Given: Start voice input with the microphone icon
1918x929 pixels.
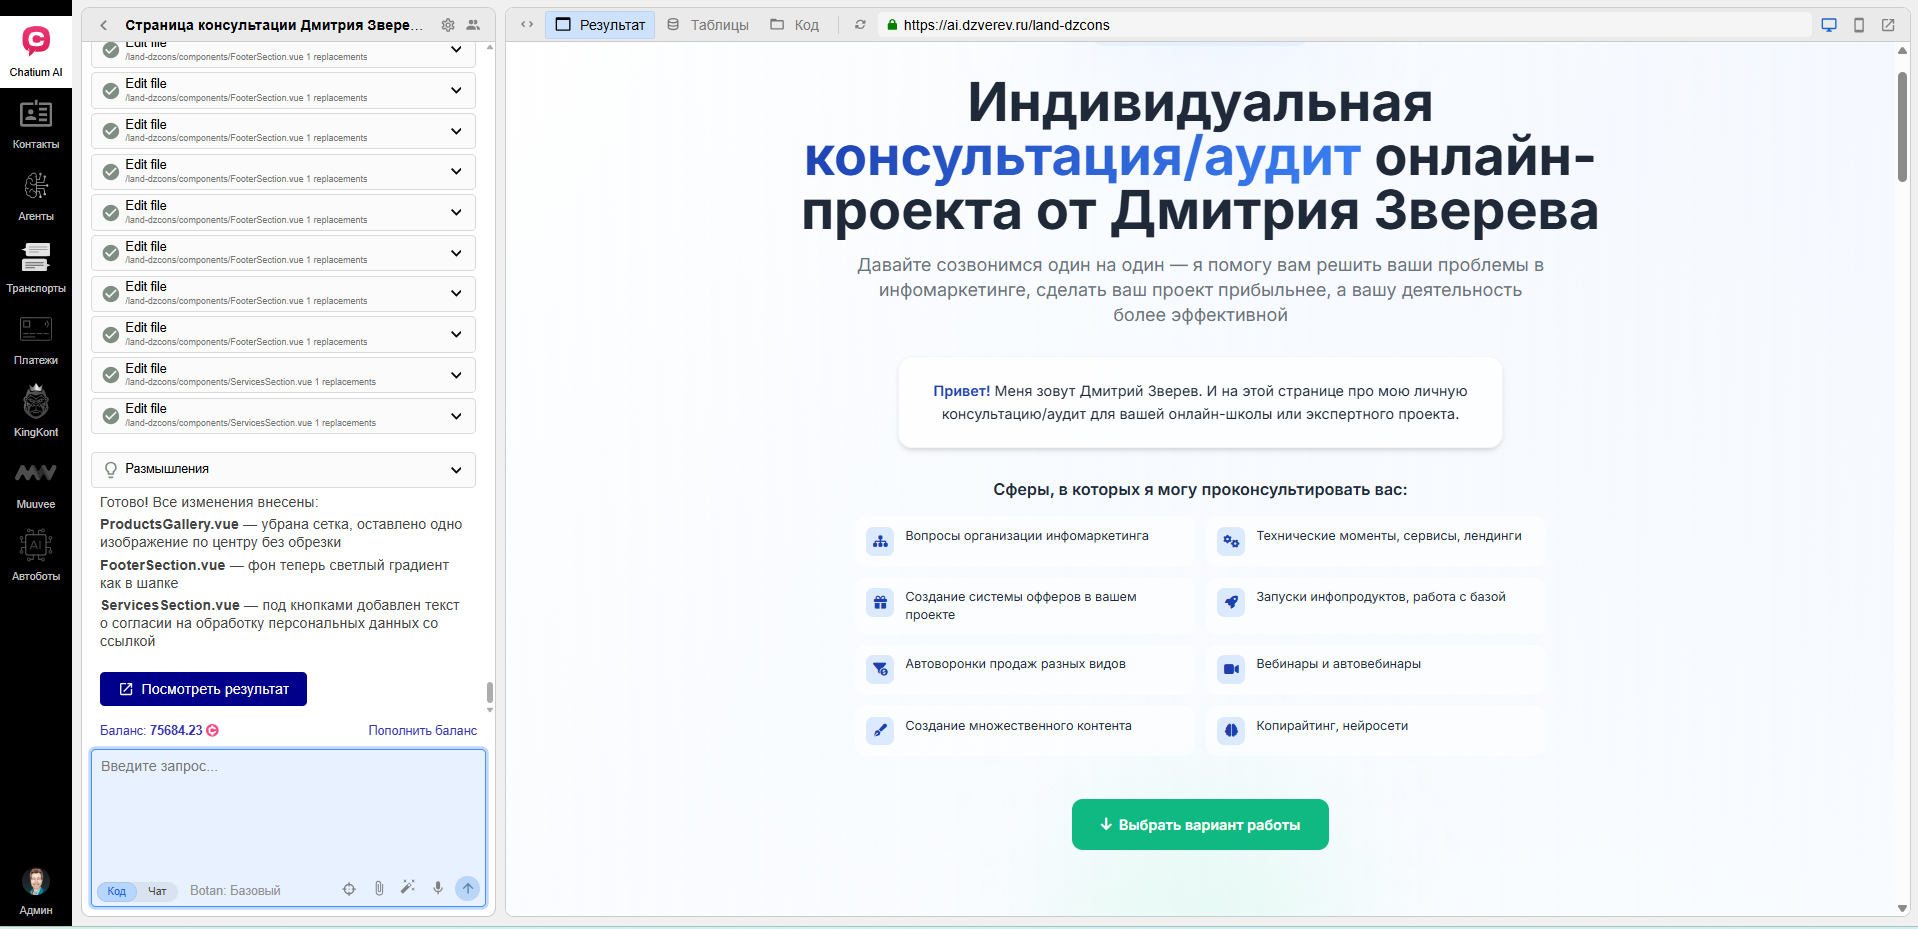Looking at the screenshot, I should pyautogui.click(x=437, y=888).
